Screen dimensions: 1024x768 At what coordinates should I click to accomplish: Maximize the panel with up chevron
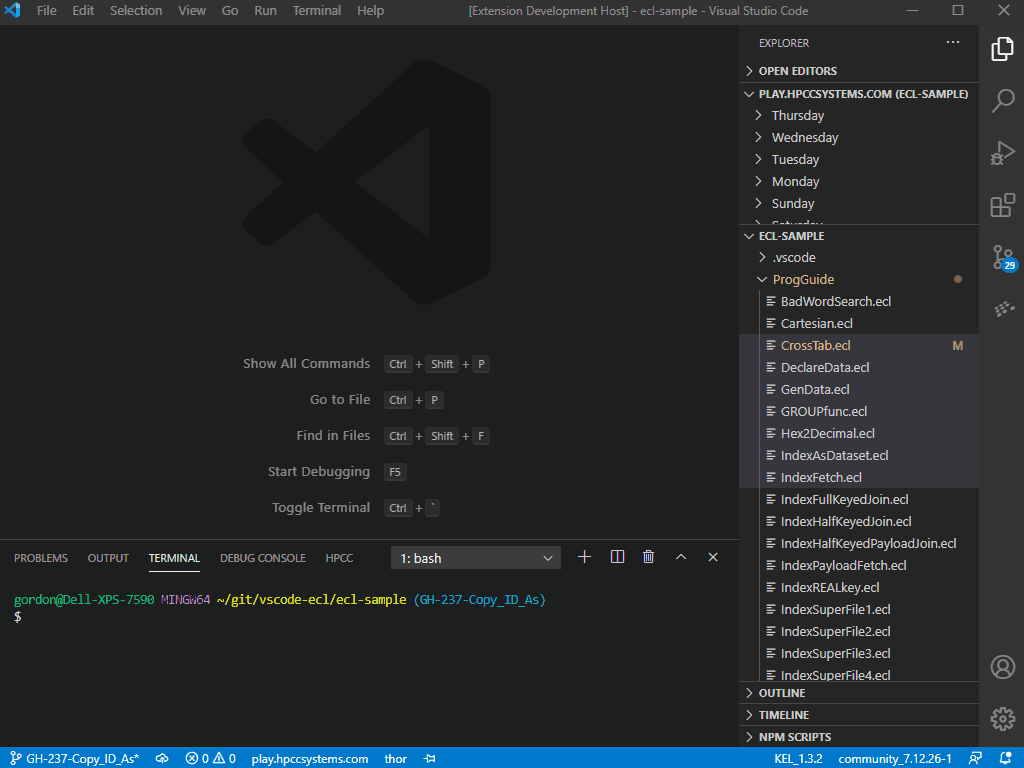[x=680, y=557]
